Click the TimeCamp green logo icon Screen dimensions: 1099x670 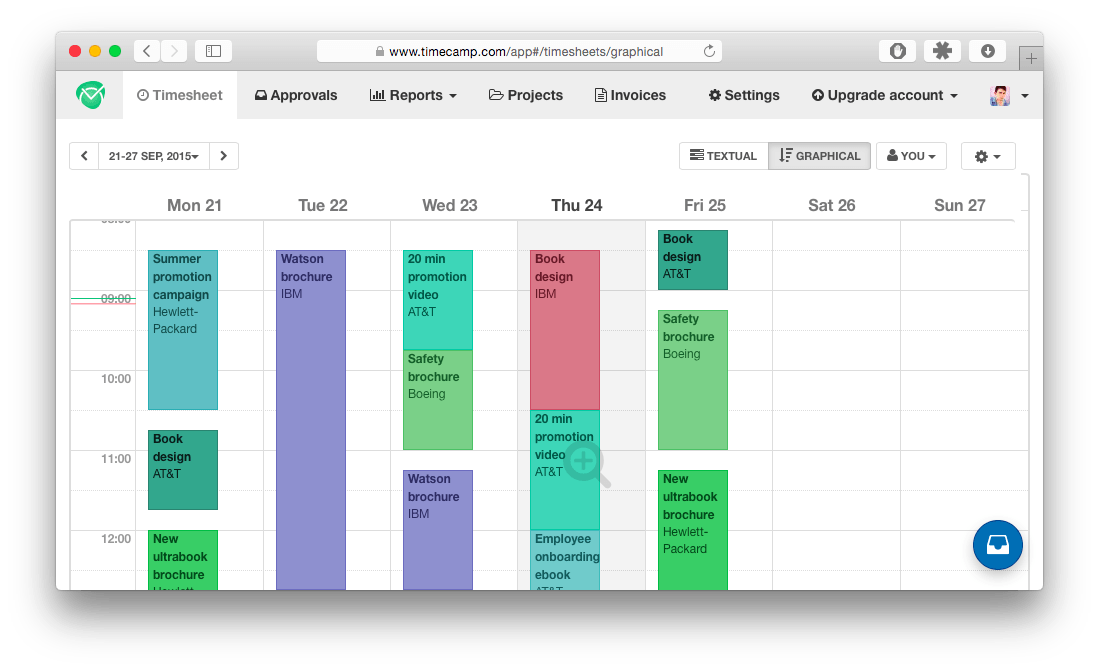click(90, 95)
